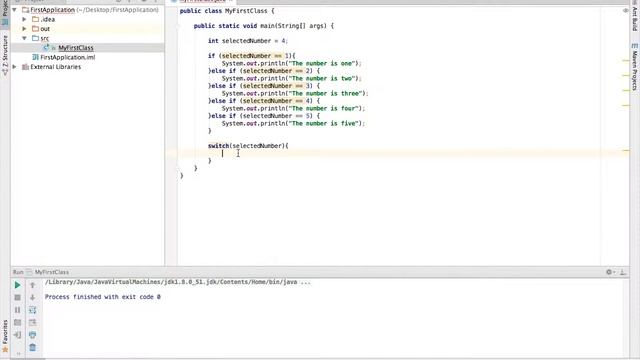Click the Print console icon
The image size is (640, 360).
[x=33, y=335]
